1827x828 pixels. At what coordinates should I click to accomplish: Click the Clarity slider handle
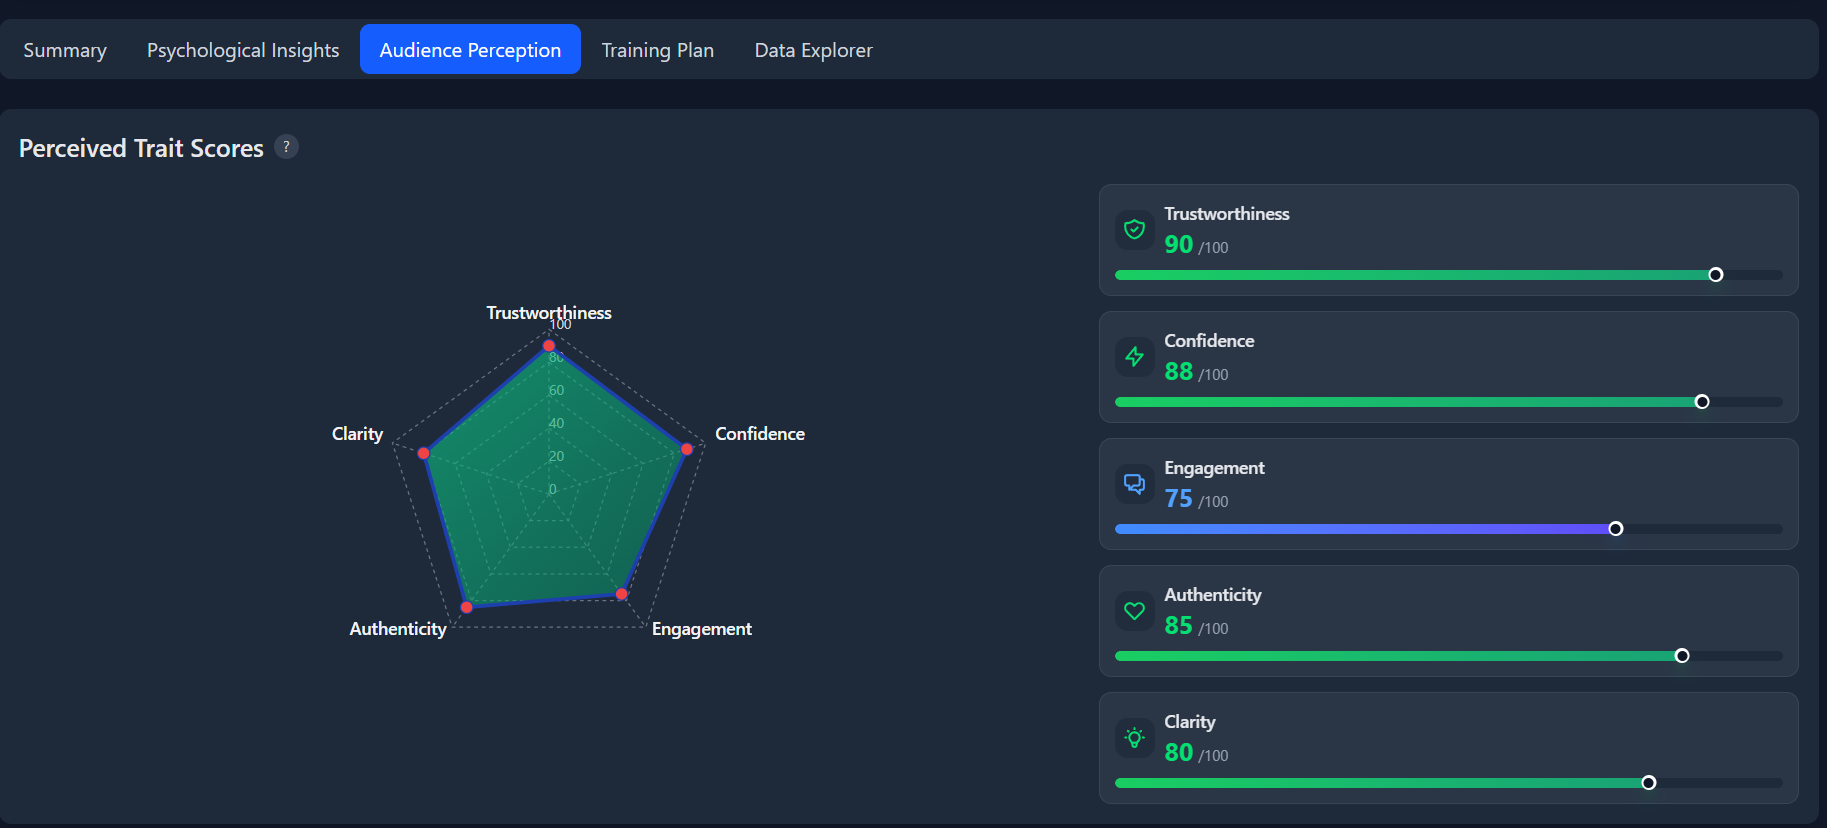[x=1649, y=783]
